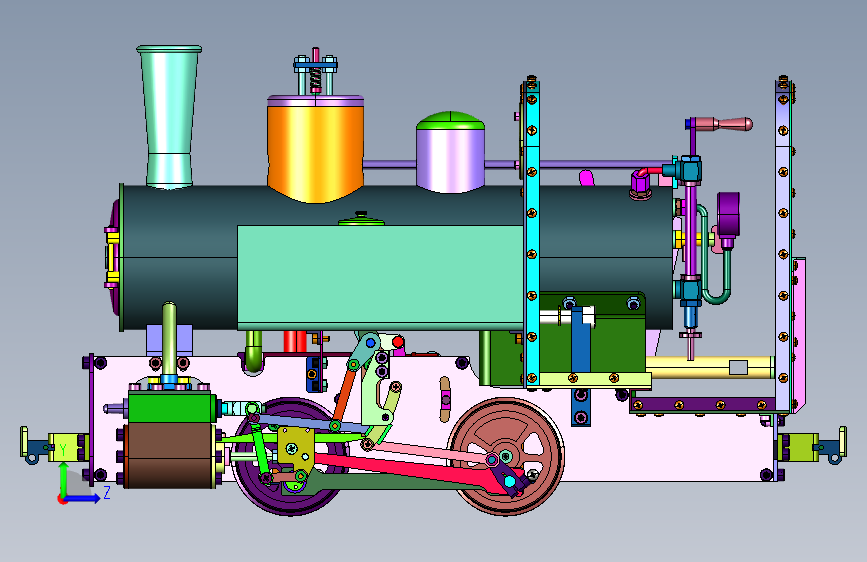
Task: Click the 'Z' axis label
Action: pyautogui.click(x=107, y=492)
